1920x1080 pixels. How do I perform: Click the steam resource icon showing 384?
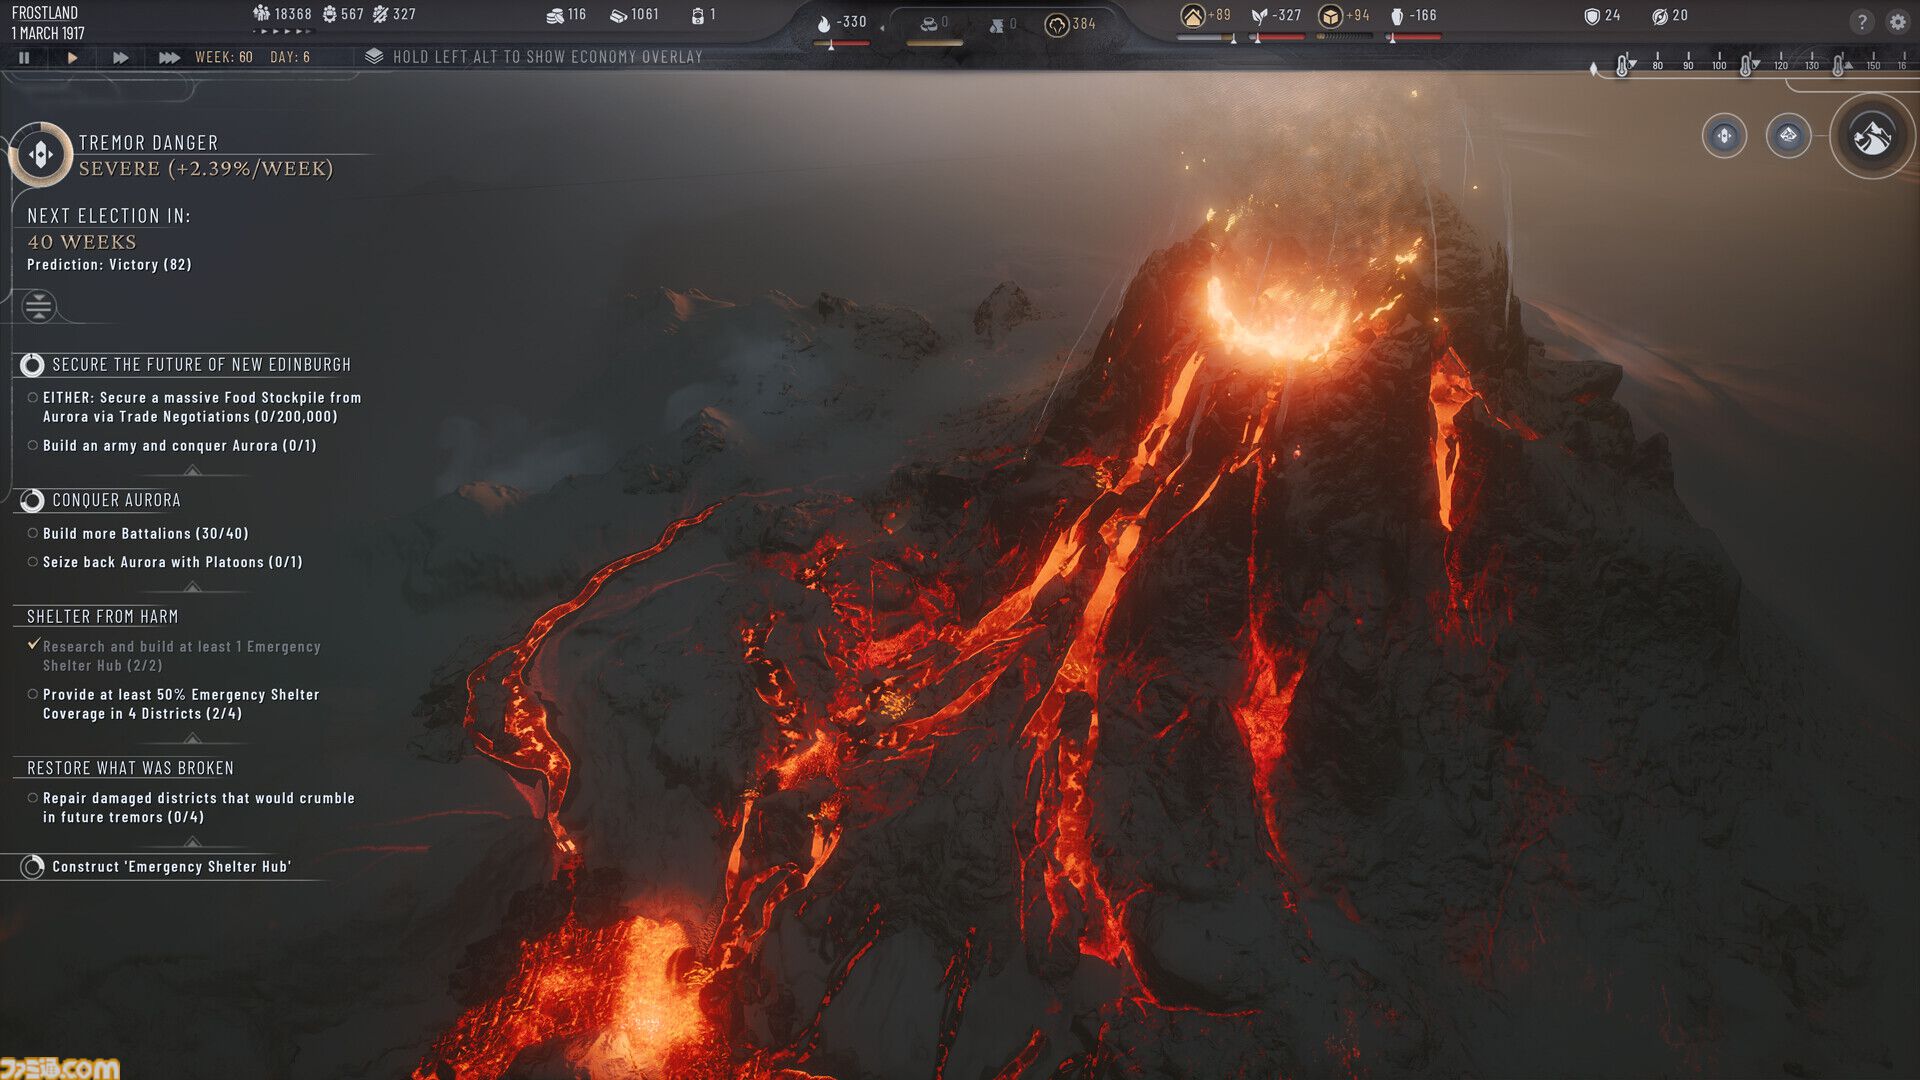[x=1057, y=24]
